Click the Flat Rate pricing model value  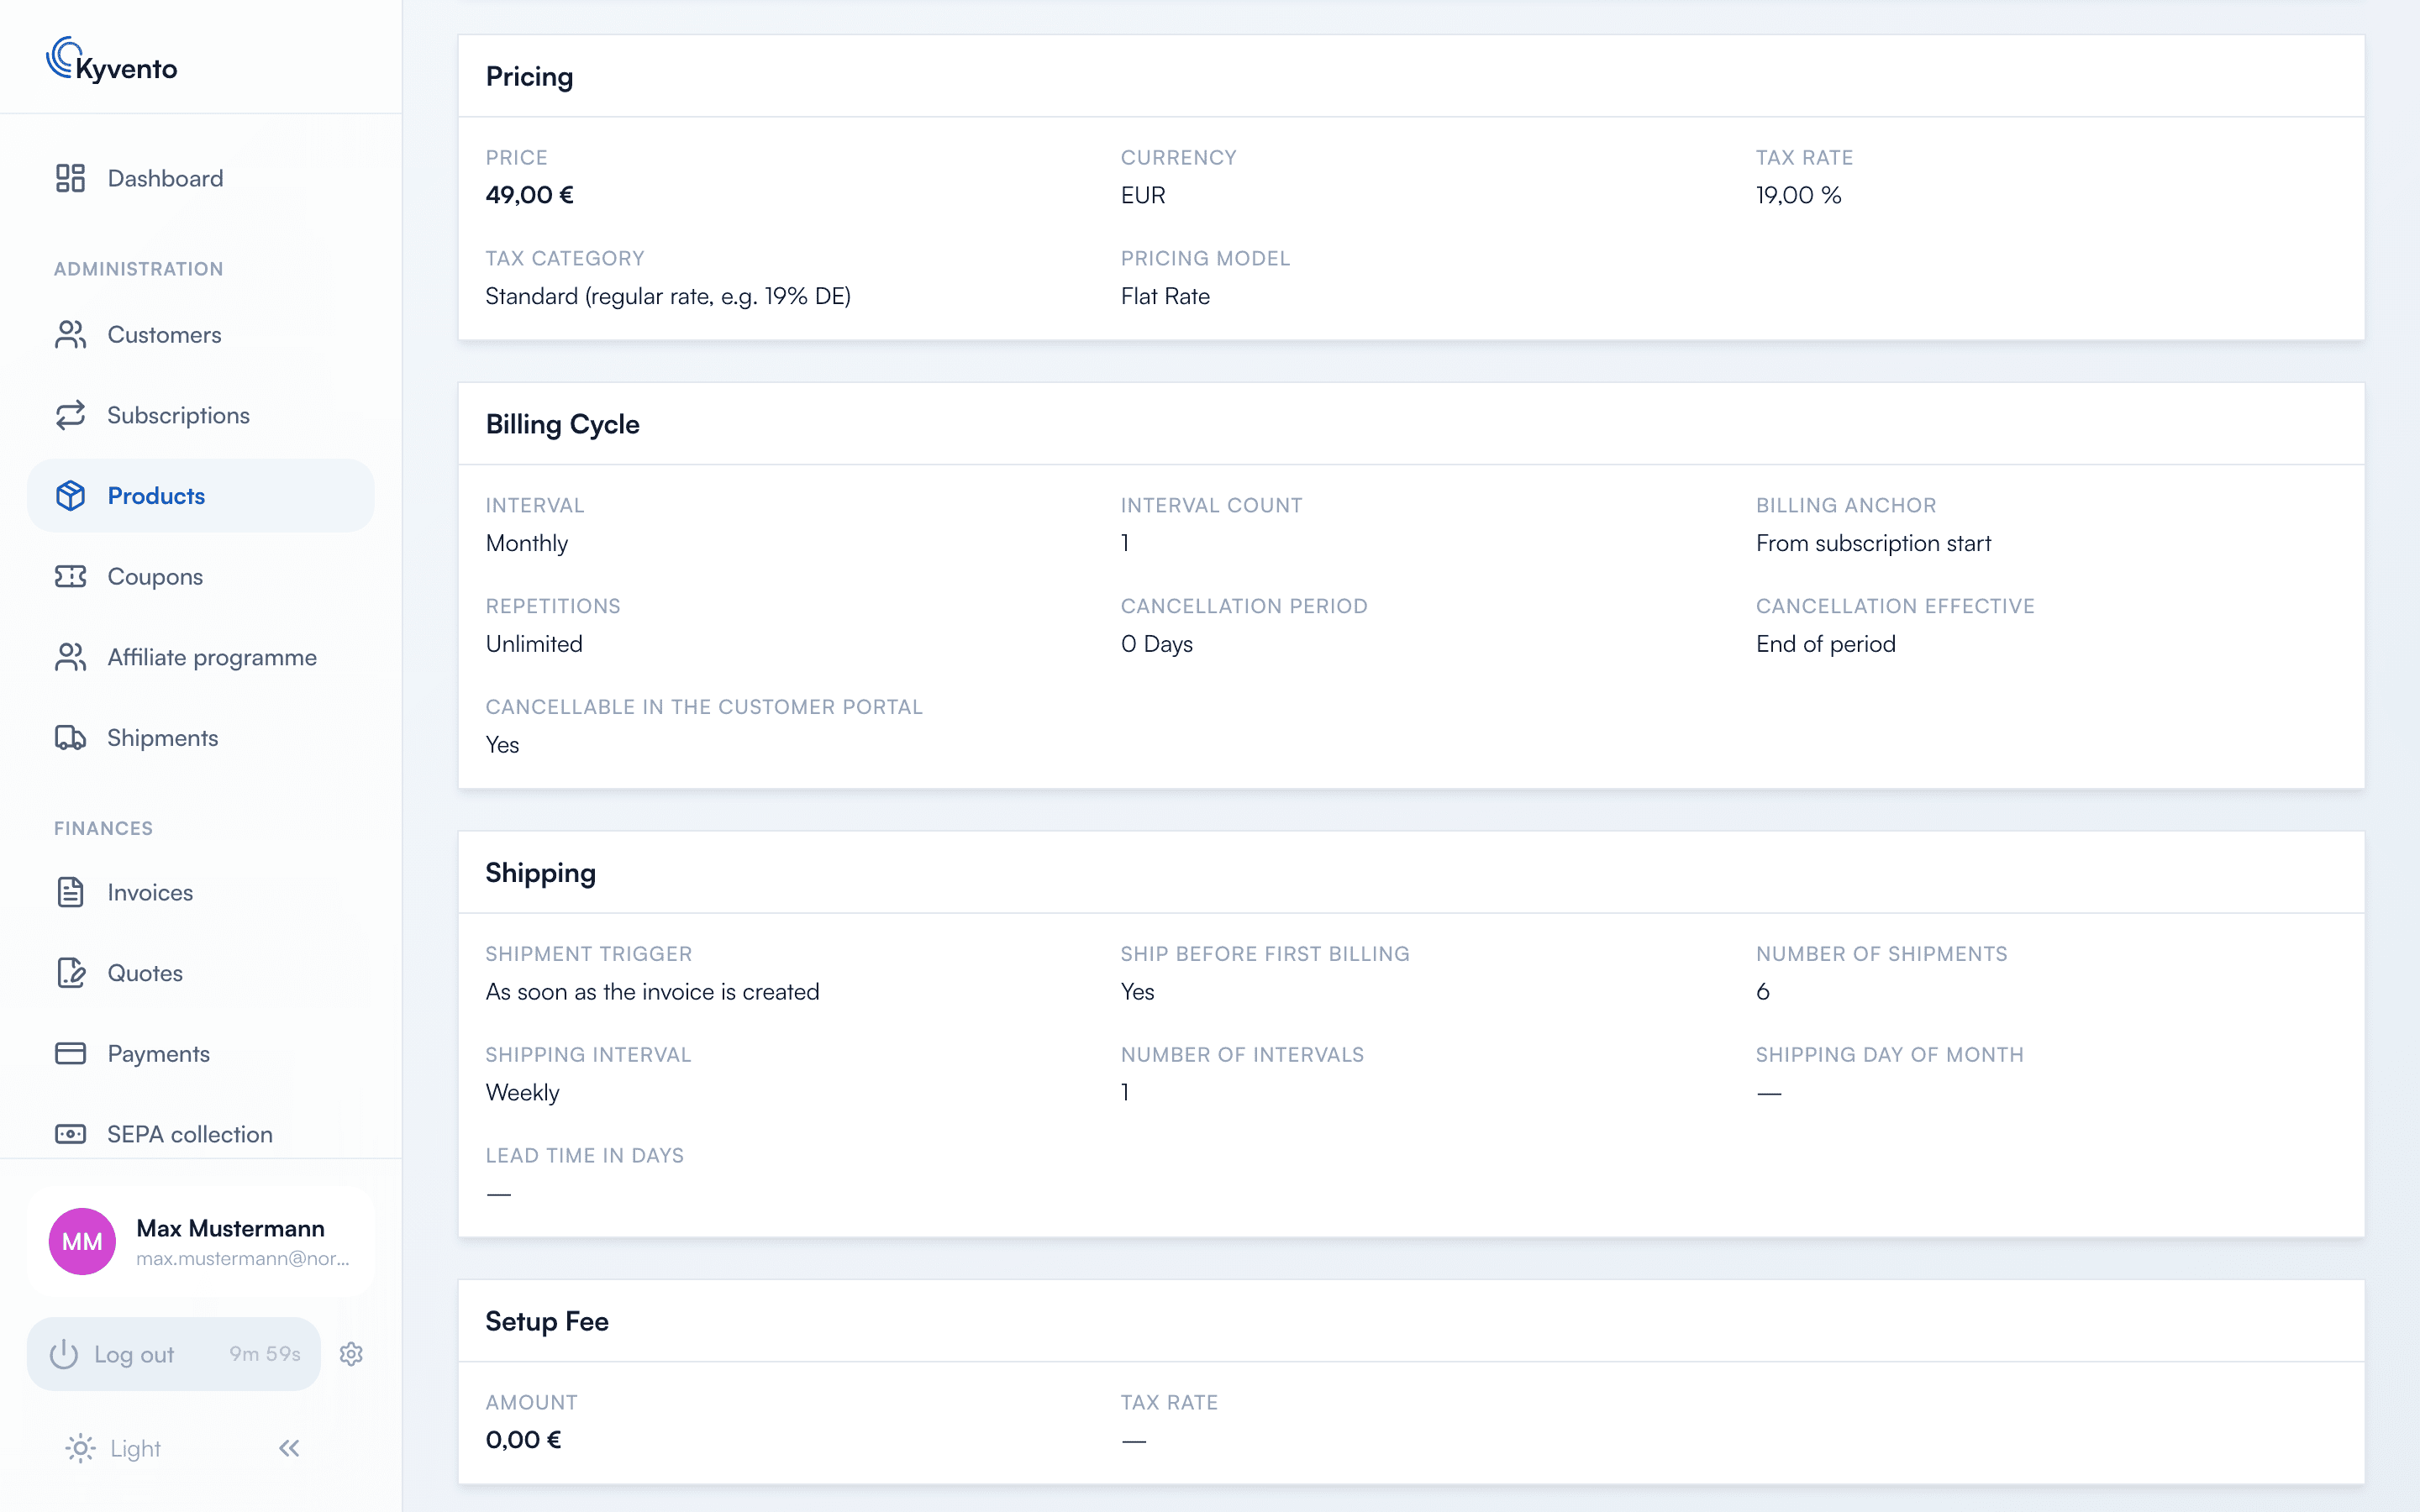pos(1165,296)
